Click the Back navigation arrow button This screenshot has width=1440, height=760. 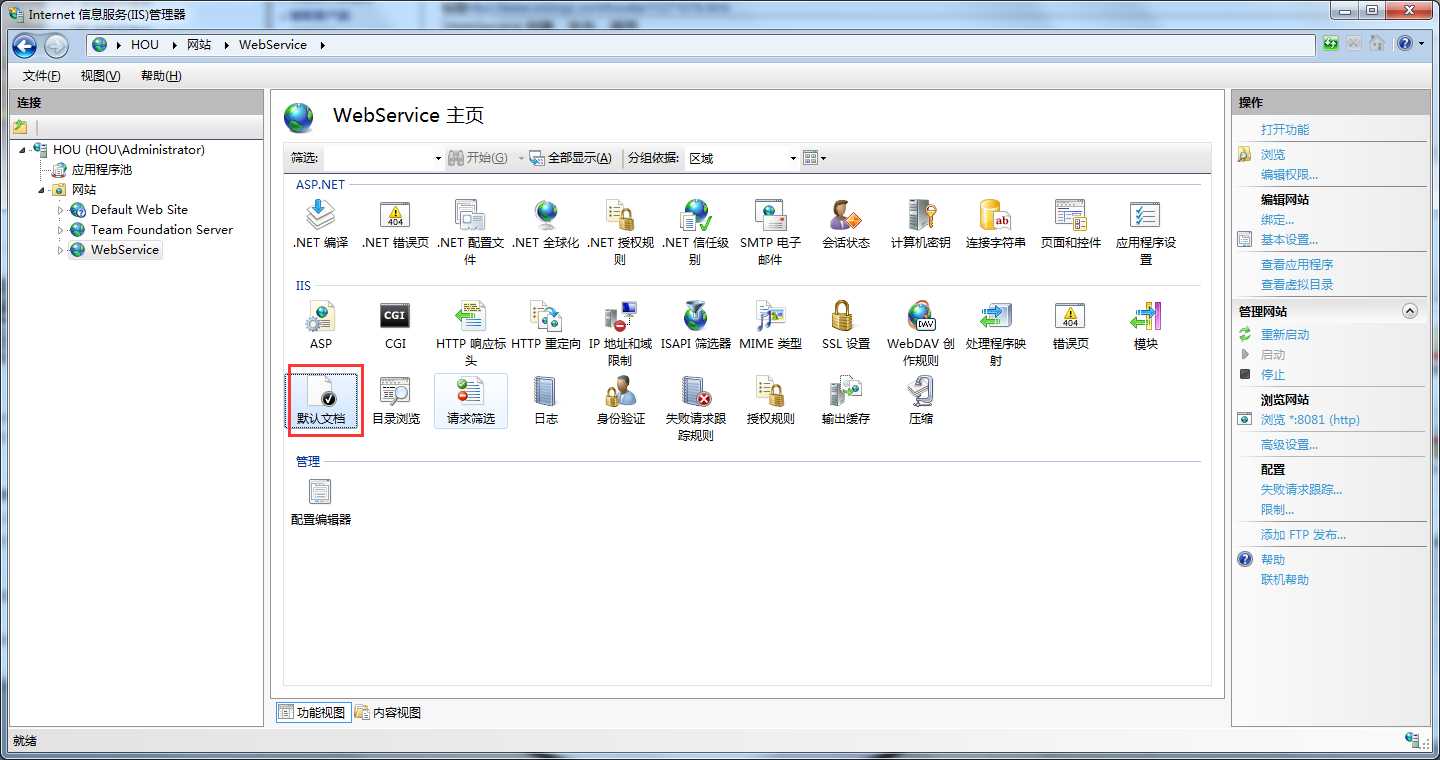(25, 45)
